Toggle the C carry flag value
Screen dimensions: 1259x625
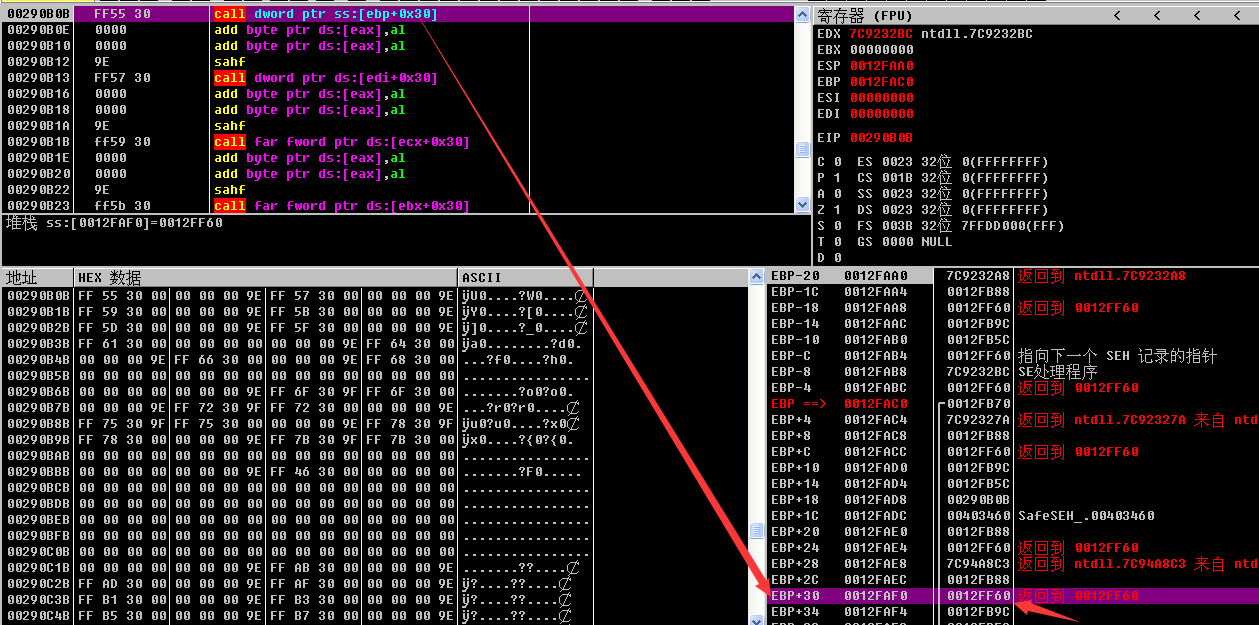(837, 162)
